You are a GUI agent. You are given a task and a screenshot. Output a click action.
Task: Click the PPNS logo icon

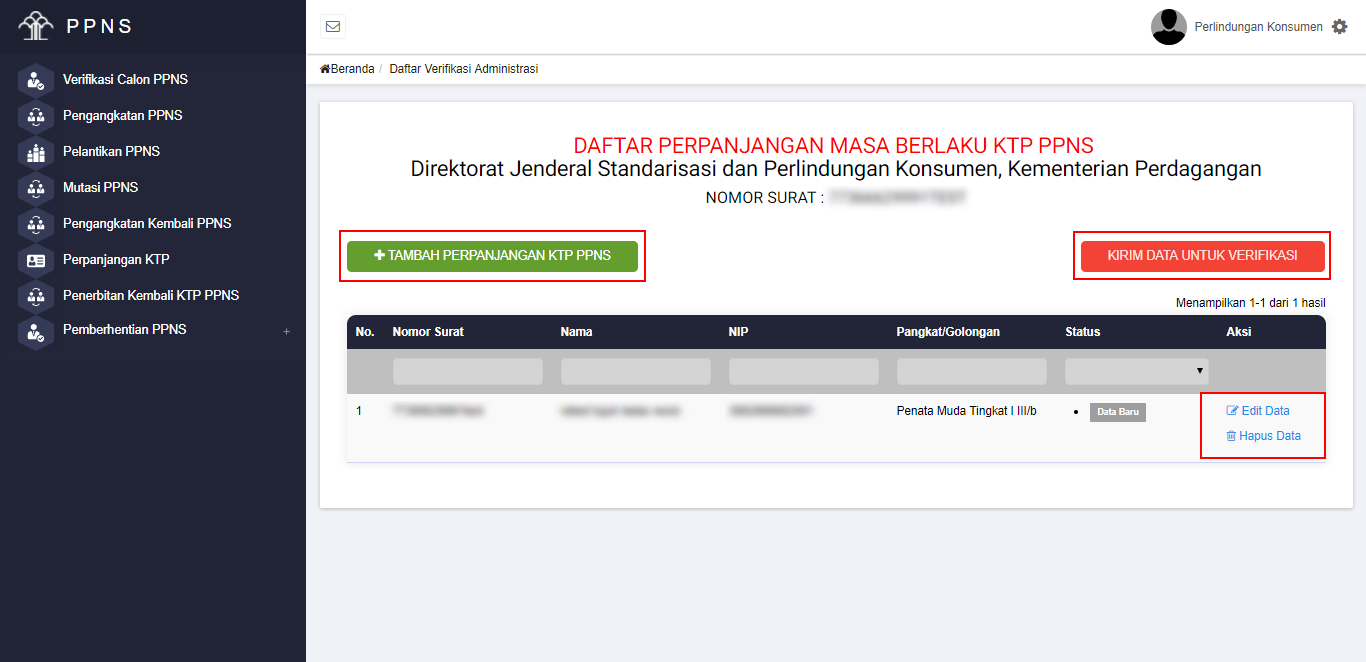tap(35, 26)
